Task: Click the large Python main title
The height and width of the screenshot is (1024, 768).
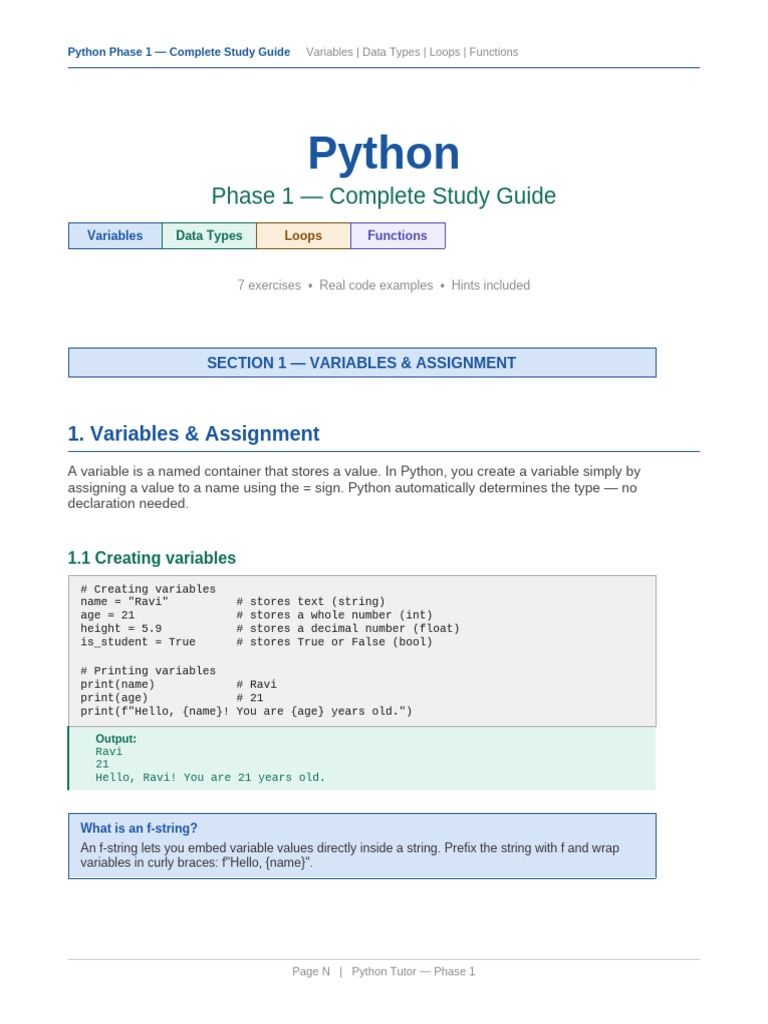Action: 384,153
